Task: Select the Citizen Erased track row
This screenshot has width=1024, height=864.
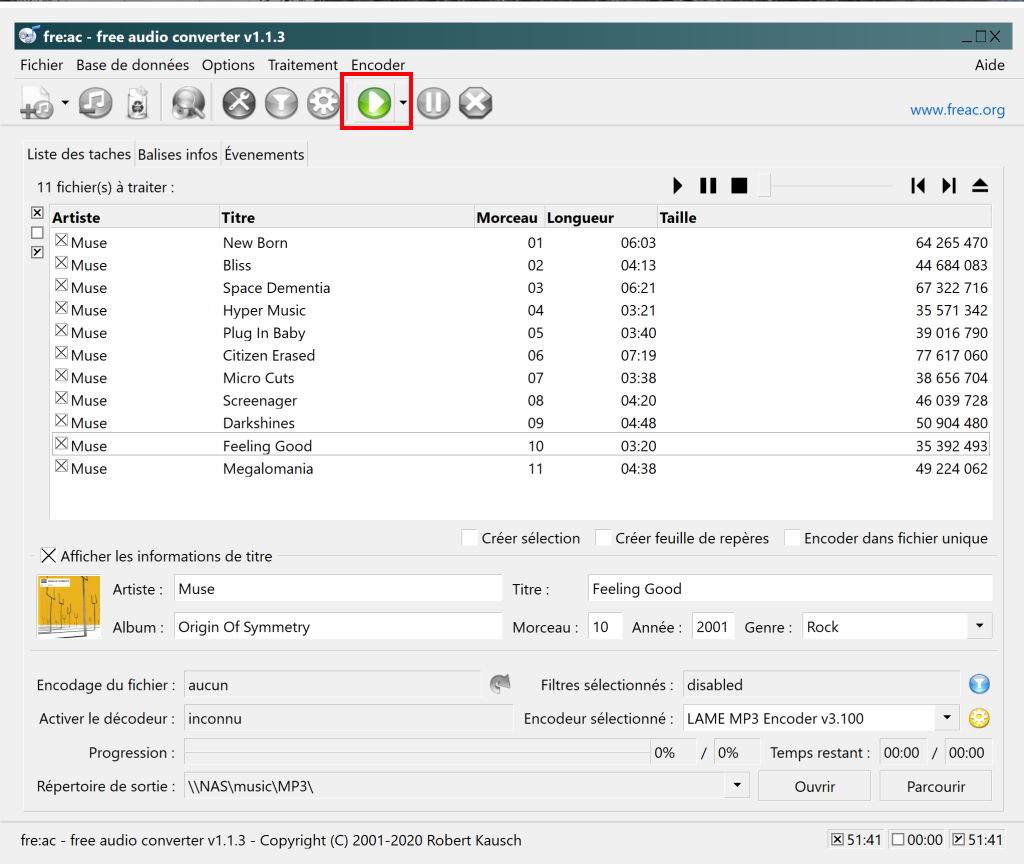Action: [520, 355]
